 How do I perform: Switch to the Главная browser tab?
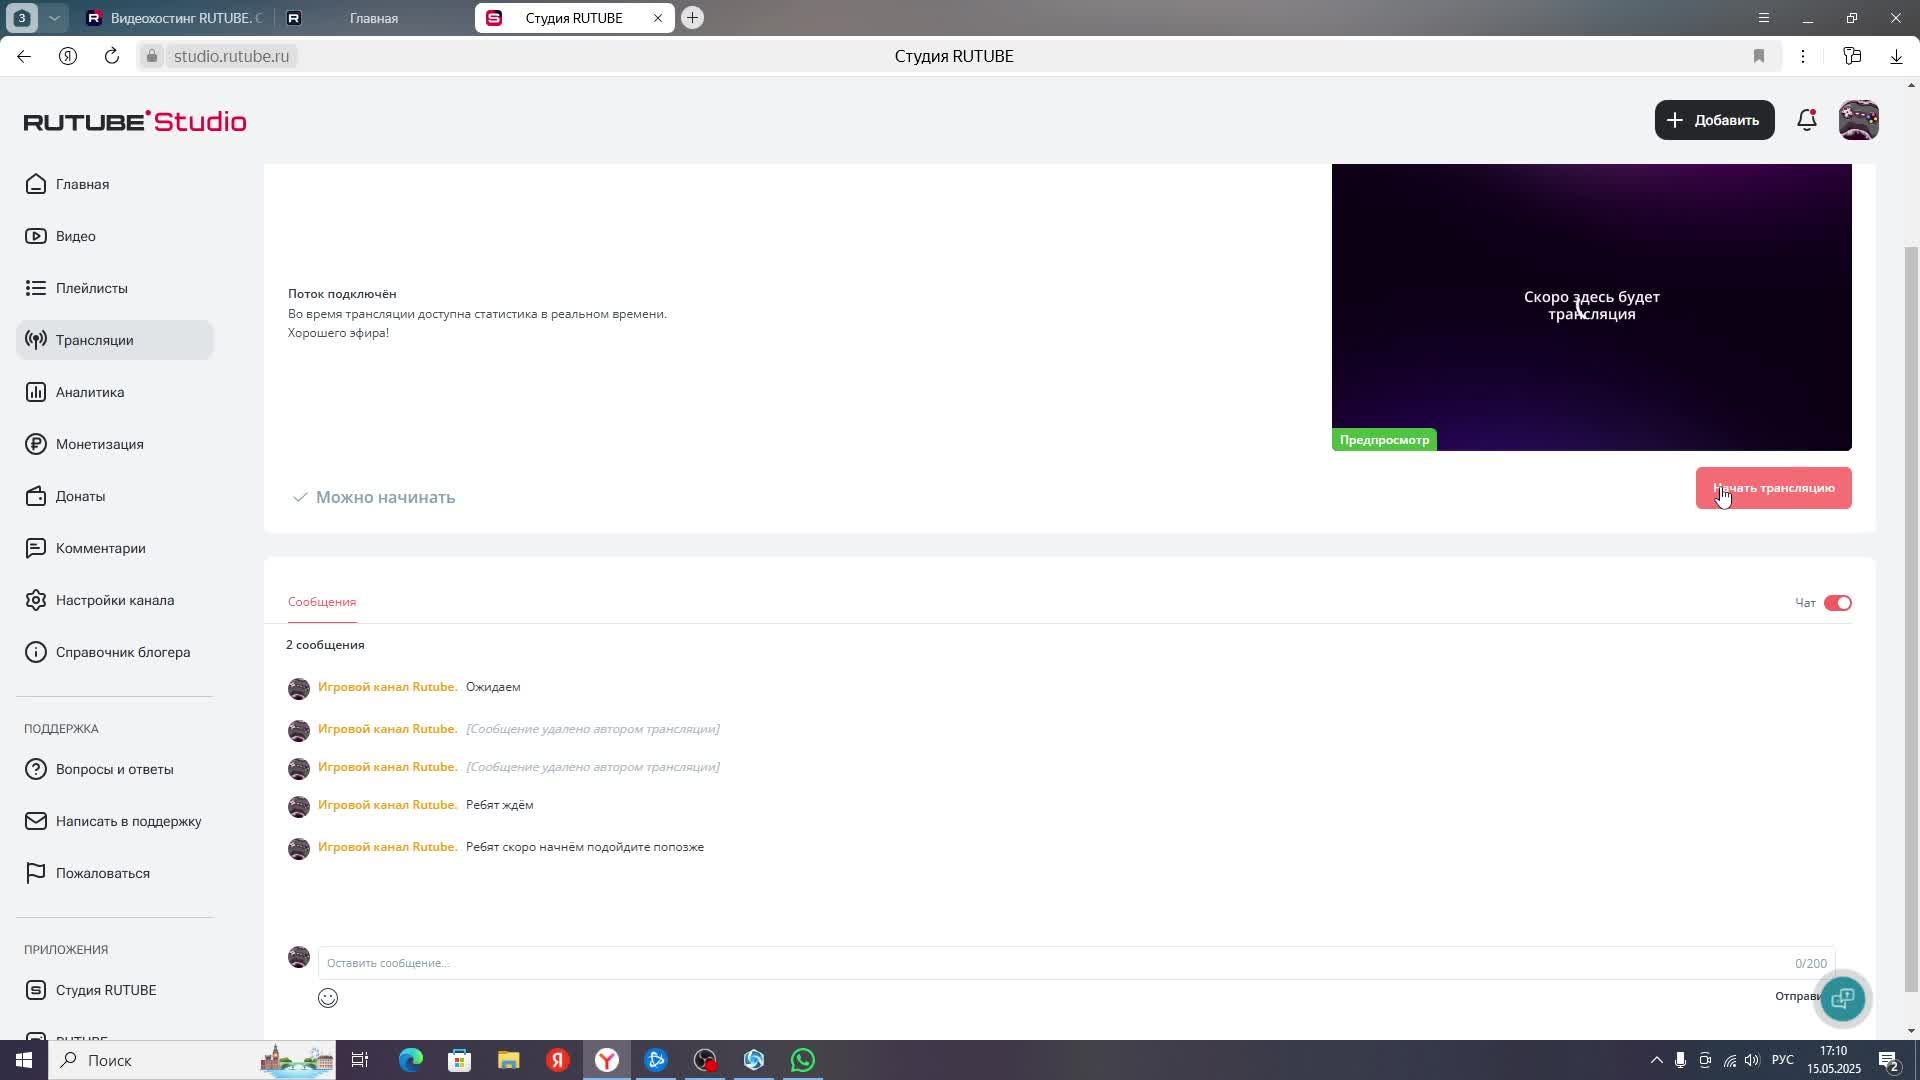coord(372,18)
